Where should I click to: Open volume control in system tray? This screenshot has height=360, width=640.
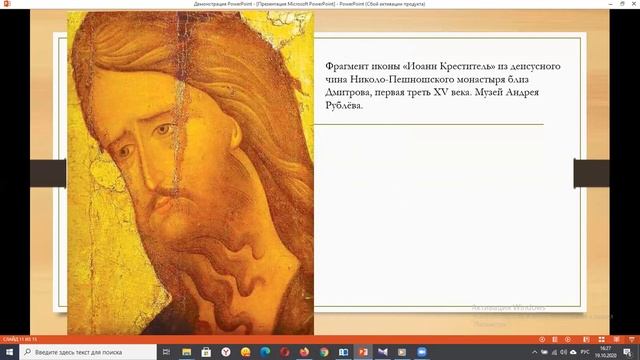[x=564, y=352]
